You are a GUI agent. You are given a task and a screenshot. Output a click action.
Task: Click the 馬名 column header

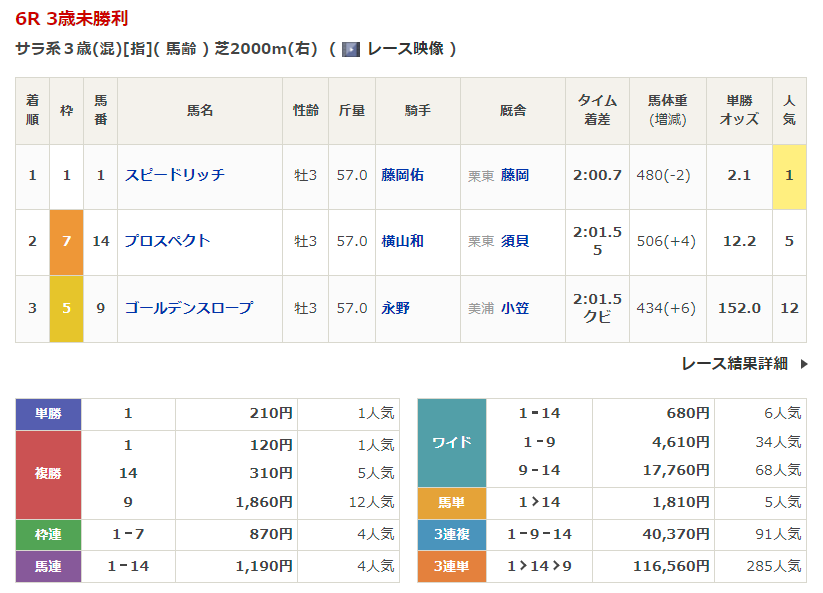click(200, 111)
